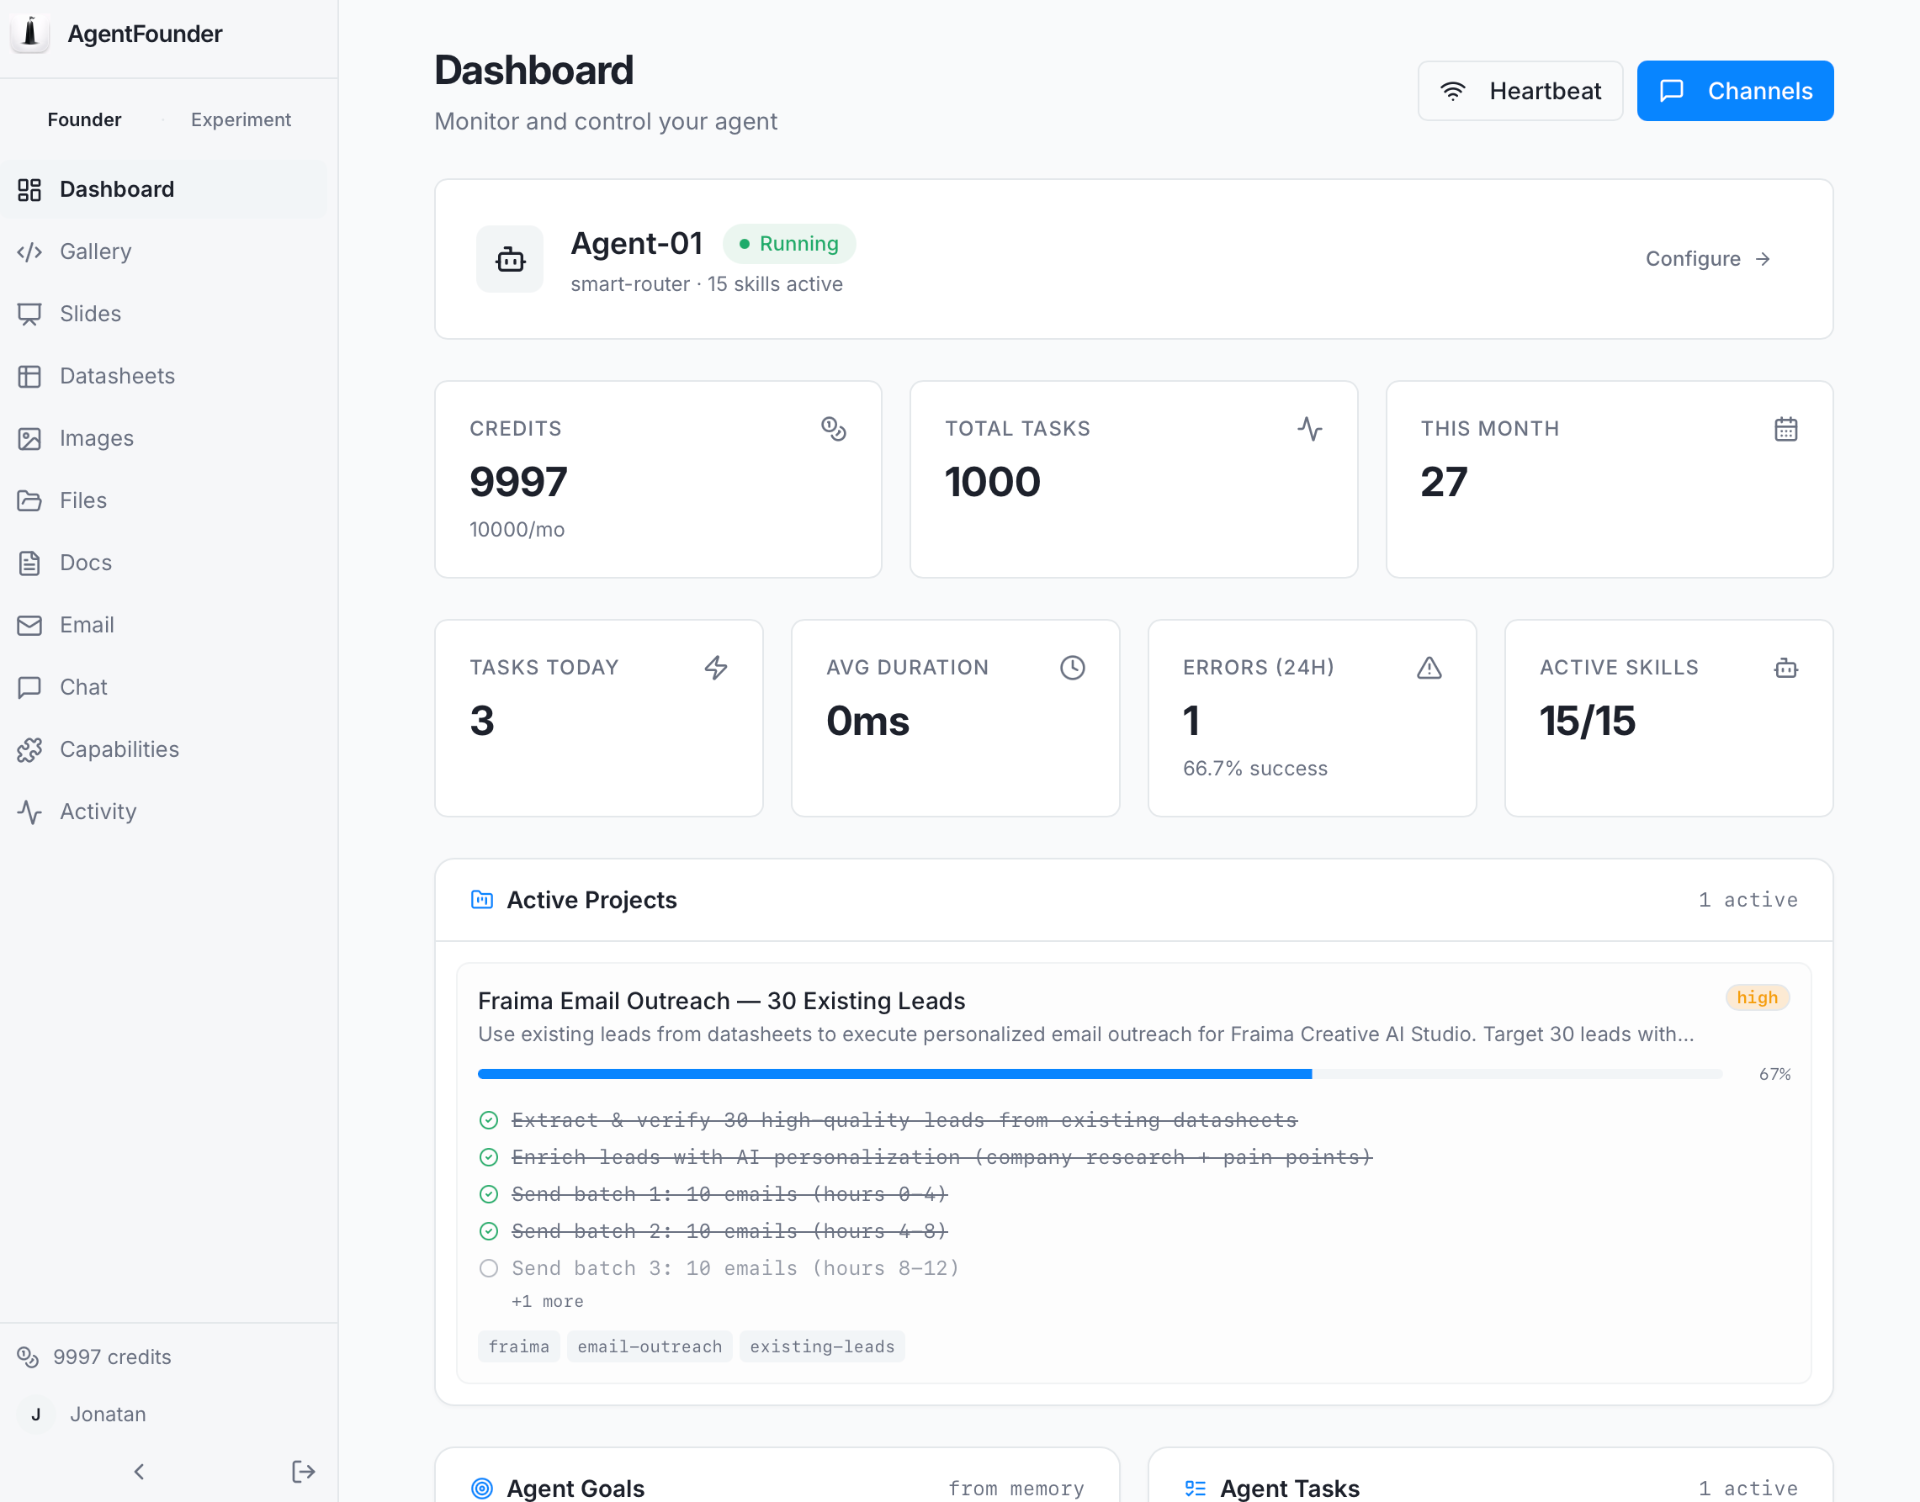Check the Send batch 3 circle
The width and height of the screenshot is (1920, 1502).
click(489, 1268)
